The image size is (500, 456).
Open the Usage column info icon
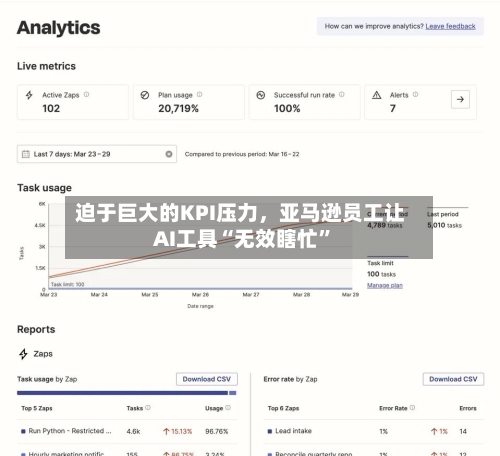228,408
